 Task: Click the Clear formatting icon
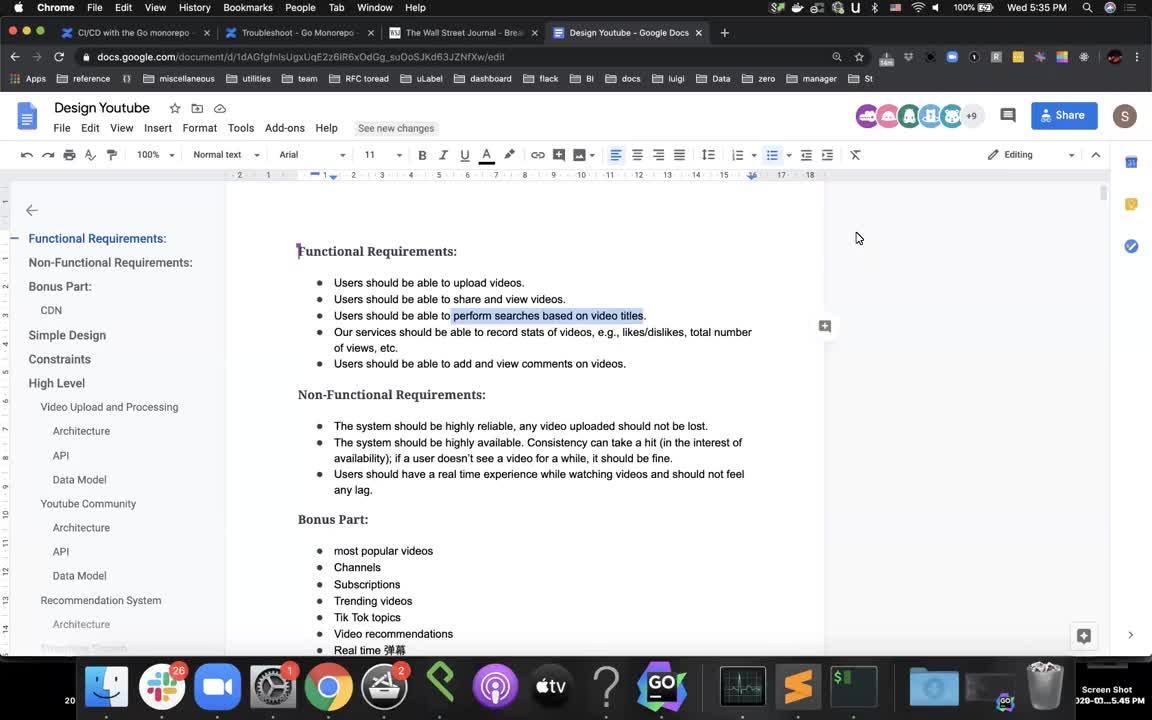coord(855,155)
